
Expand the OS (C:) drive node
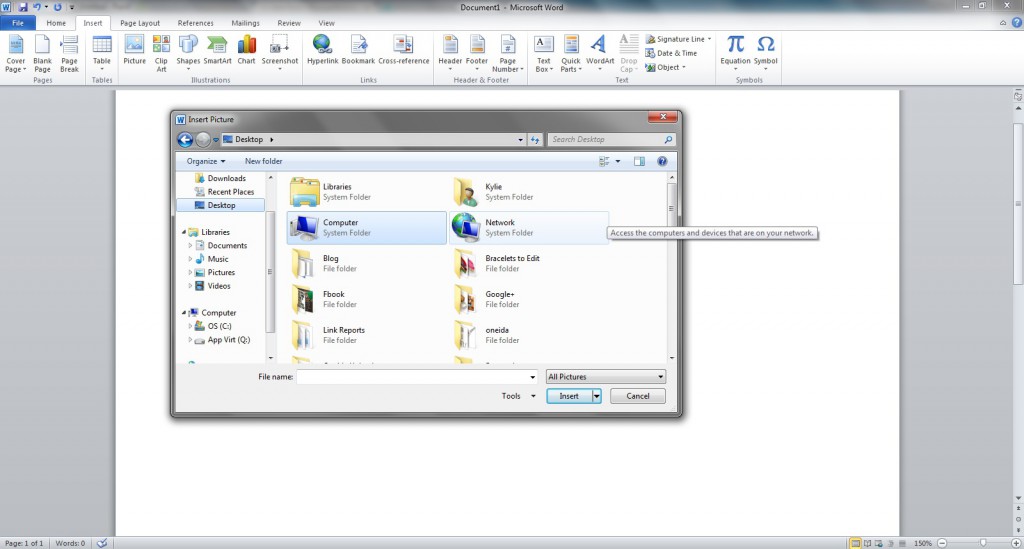pos(190,326)
